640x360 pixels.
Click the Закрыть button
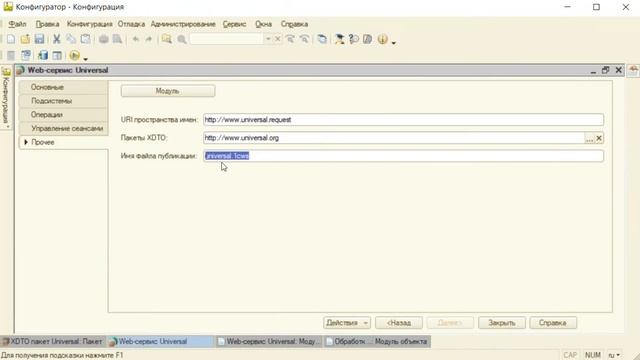click(x=502, y=323)
